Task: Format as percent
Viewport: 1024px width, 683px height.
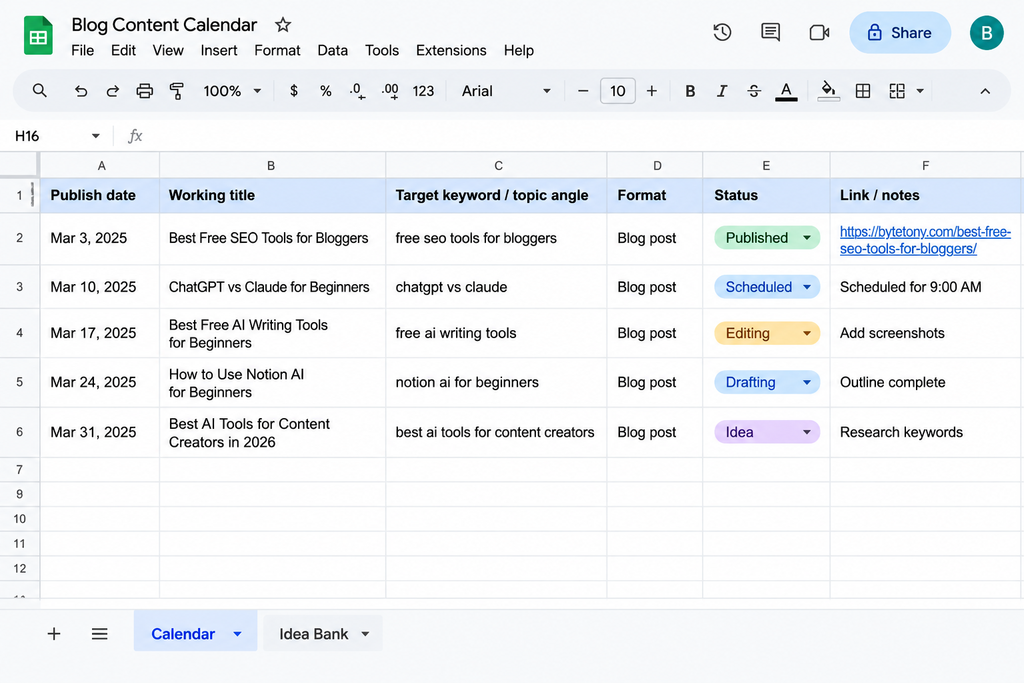Action: tap(325, 91)
